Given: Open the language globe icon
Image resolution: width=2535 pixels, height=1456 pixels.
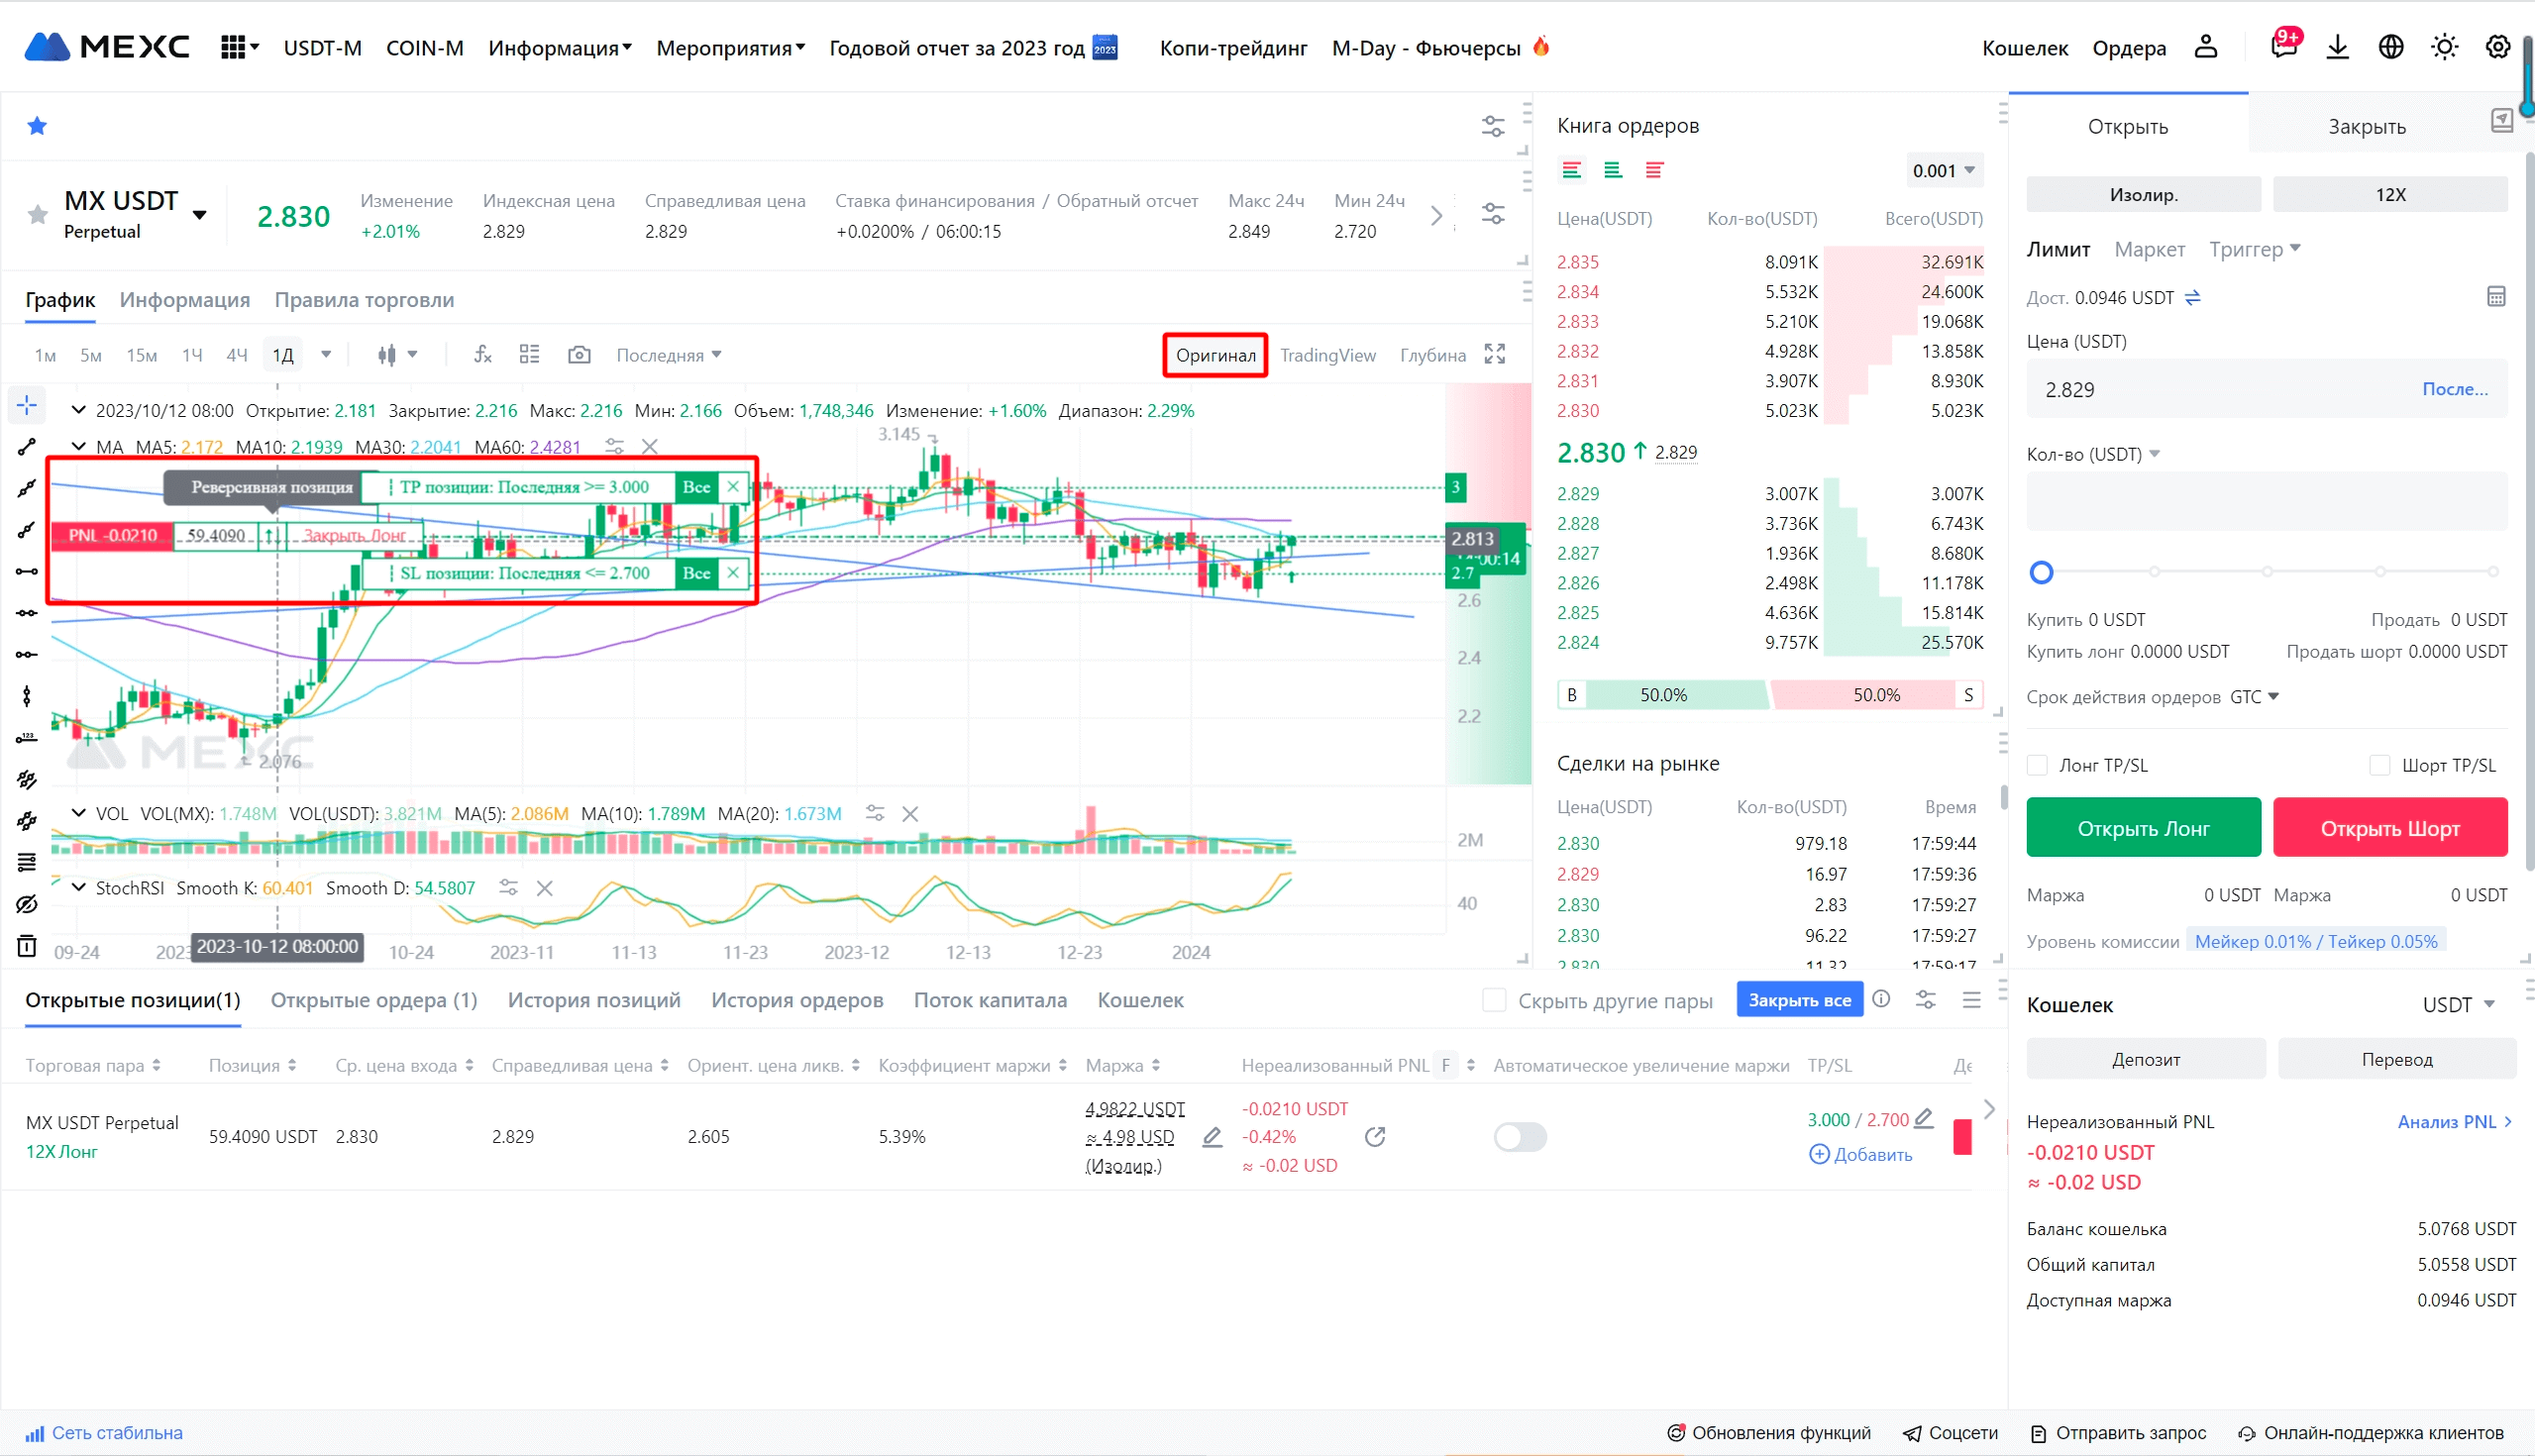Looking at the screenshot, I should 2390,47.
